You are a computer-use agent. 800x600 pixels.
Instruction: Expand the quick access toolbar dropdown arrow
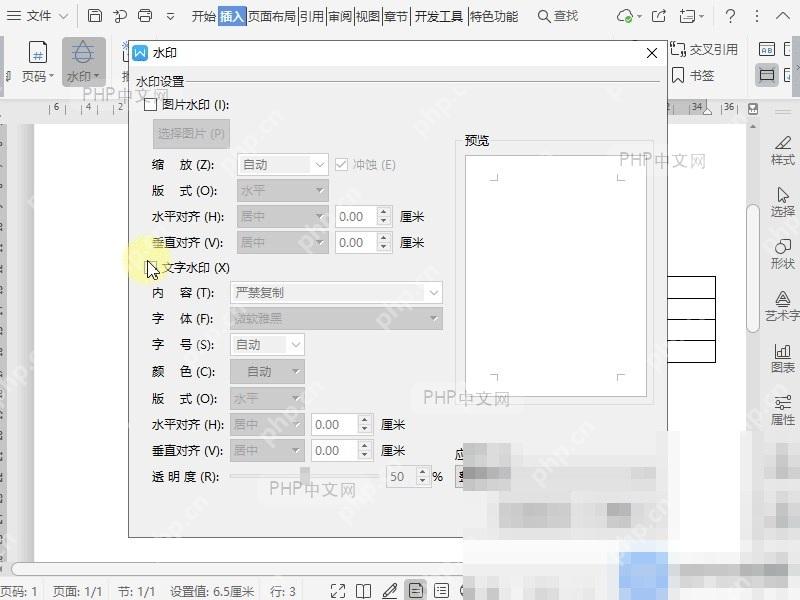[170, 17]
